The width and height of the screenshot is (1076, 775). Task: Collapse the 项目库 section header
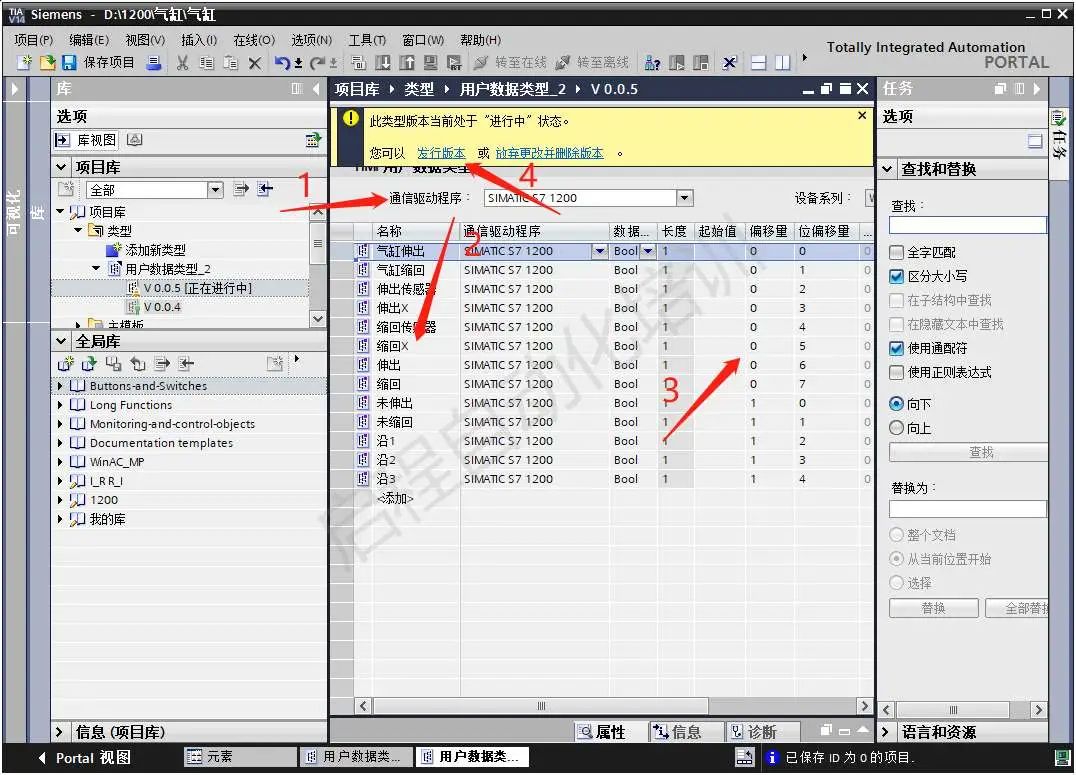(61, 167)
